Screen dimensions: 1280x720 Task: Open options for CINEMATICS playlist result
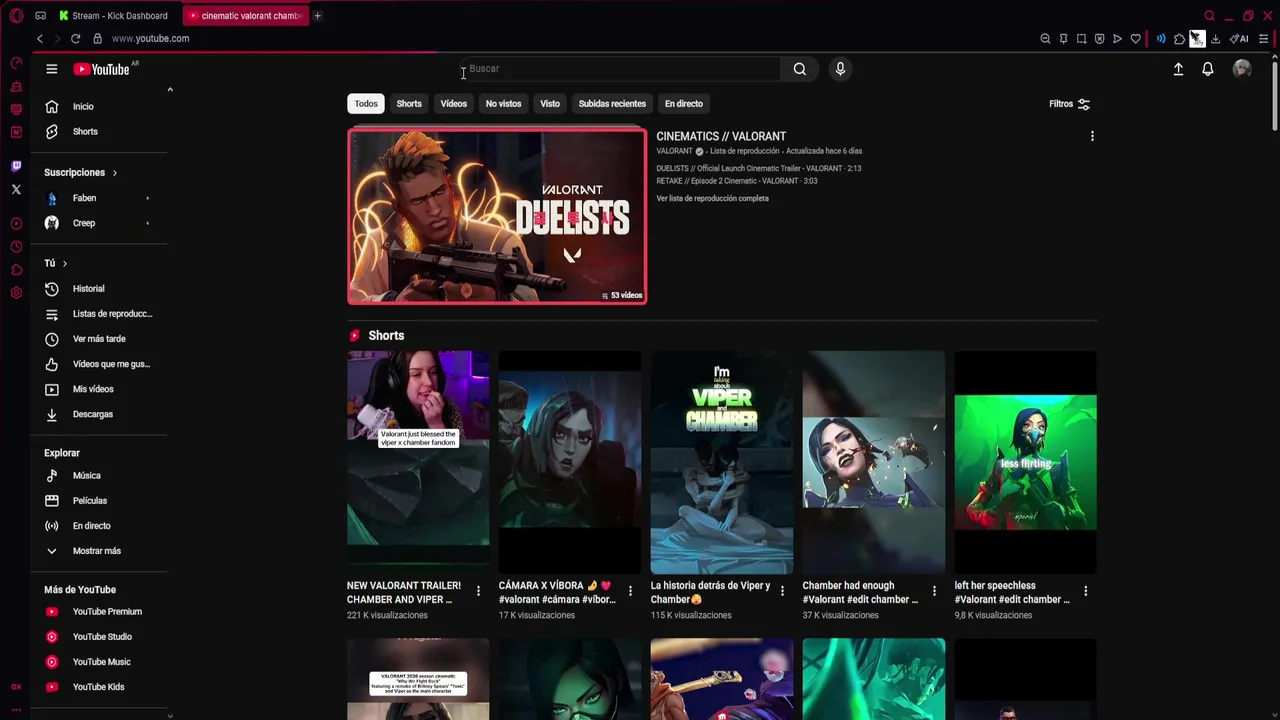coord(1092,136)
